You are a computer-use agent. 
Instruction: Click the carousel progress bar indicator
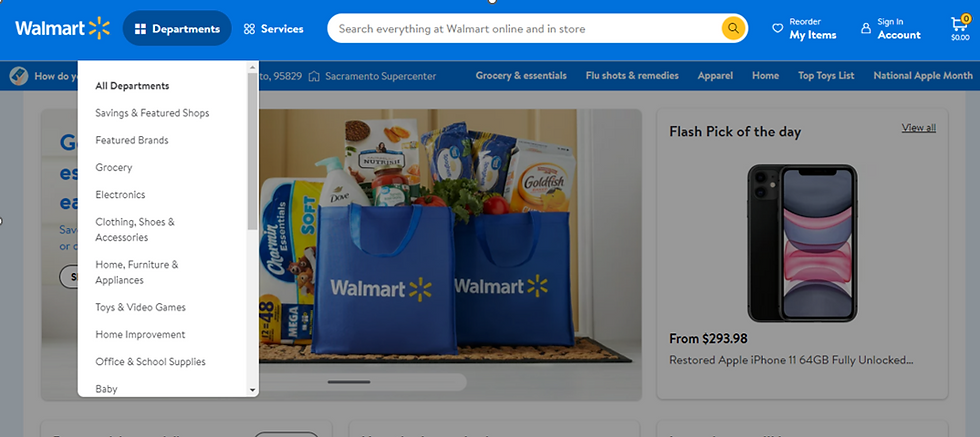click(x=349, y=381)
